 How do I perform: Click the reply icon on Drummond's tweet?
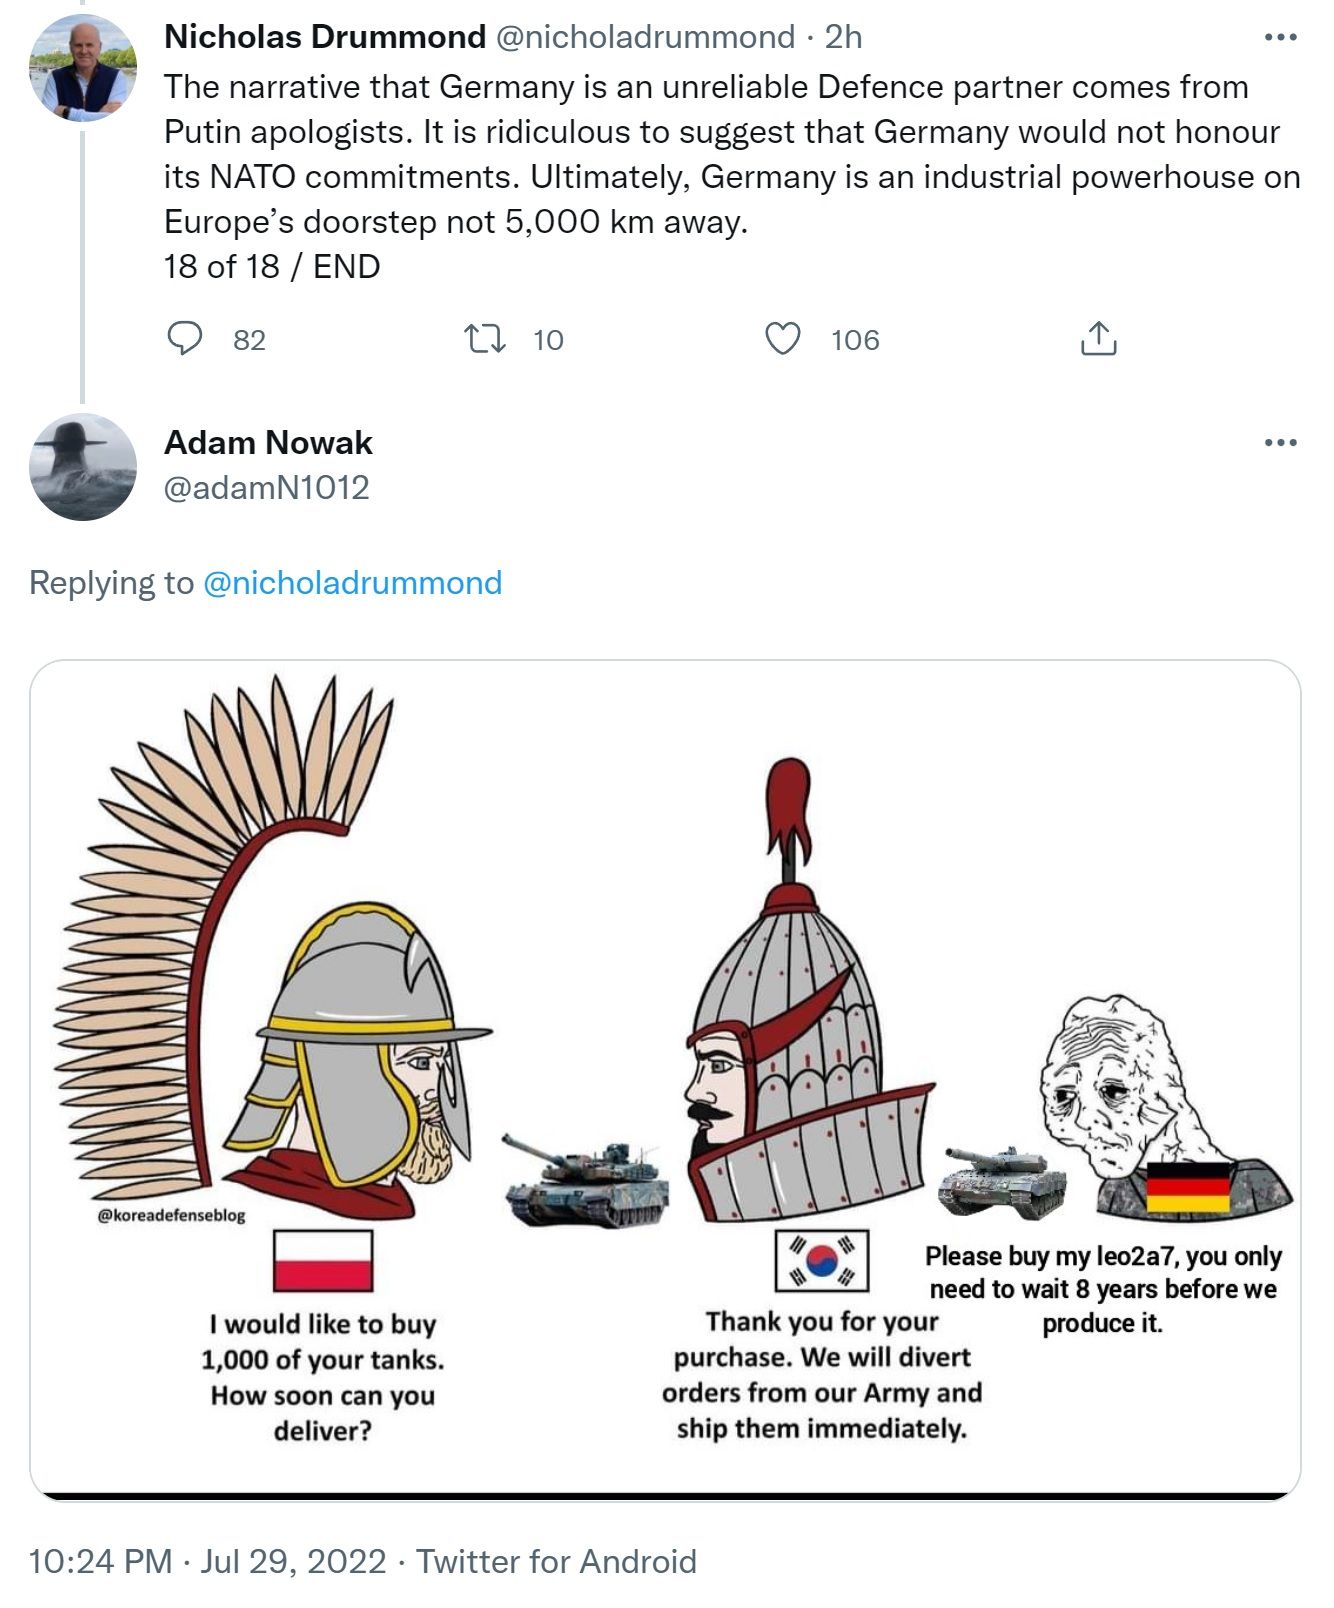click(185, 339)
